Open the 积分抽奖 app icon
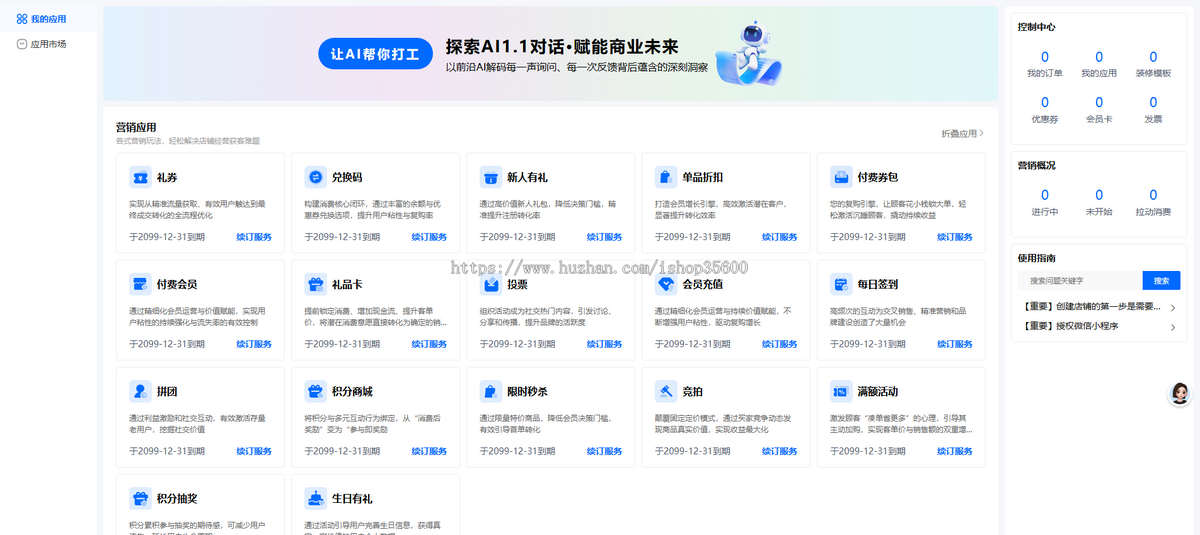Image resolution: width=1200 pixels, height=535 pixels. click(140, 498)
